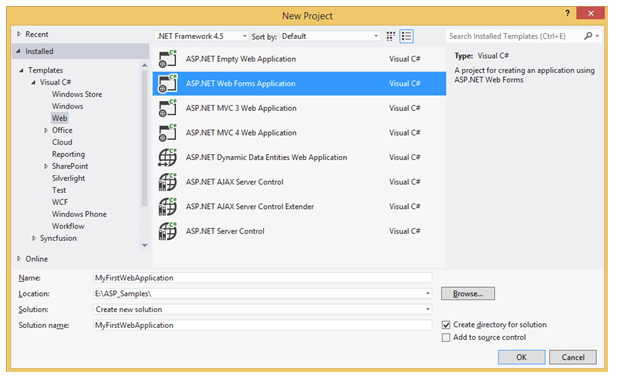Viewport: 621px width, 380px height.
Task: Click the ASP.NET Web Forms Application template icon
Action: [168, 84]
